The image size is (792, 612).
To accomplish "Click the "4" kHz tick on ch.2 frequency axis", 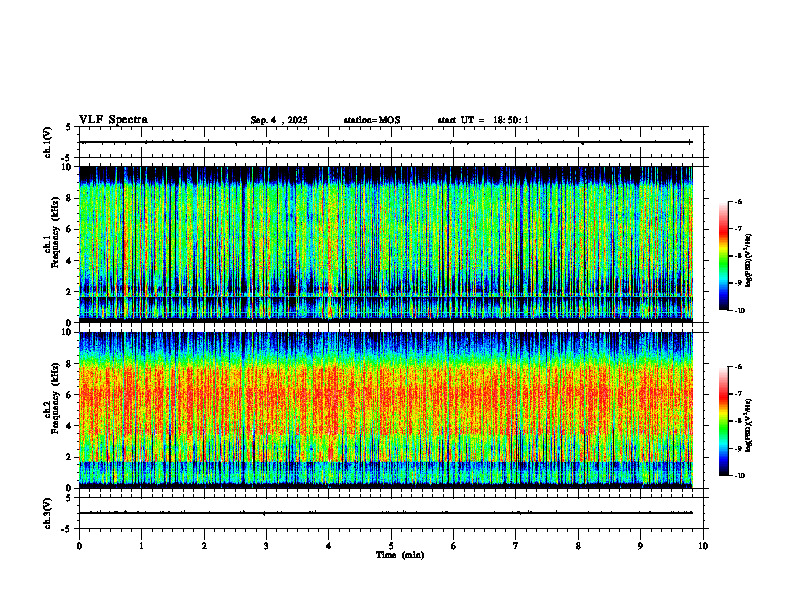I will 70,426.
